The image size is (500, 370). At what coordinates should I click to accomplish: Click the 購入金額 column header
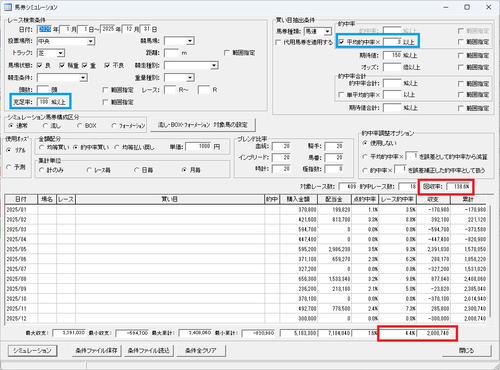click(298, 199)
